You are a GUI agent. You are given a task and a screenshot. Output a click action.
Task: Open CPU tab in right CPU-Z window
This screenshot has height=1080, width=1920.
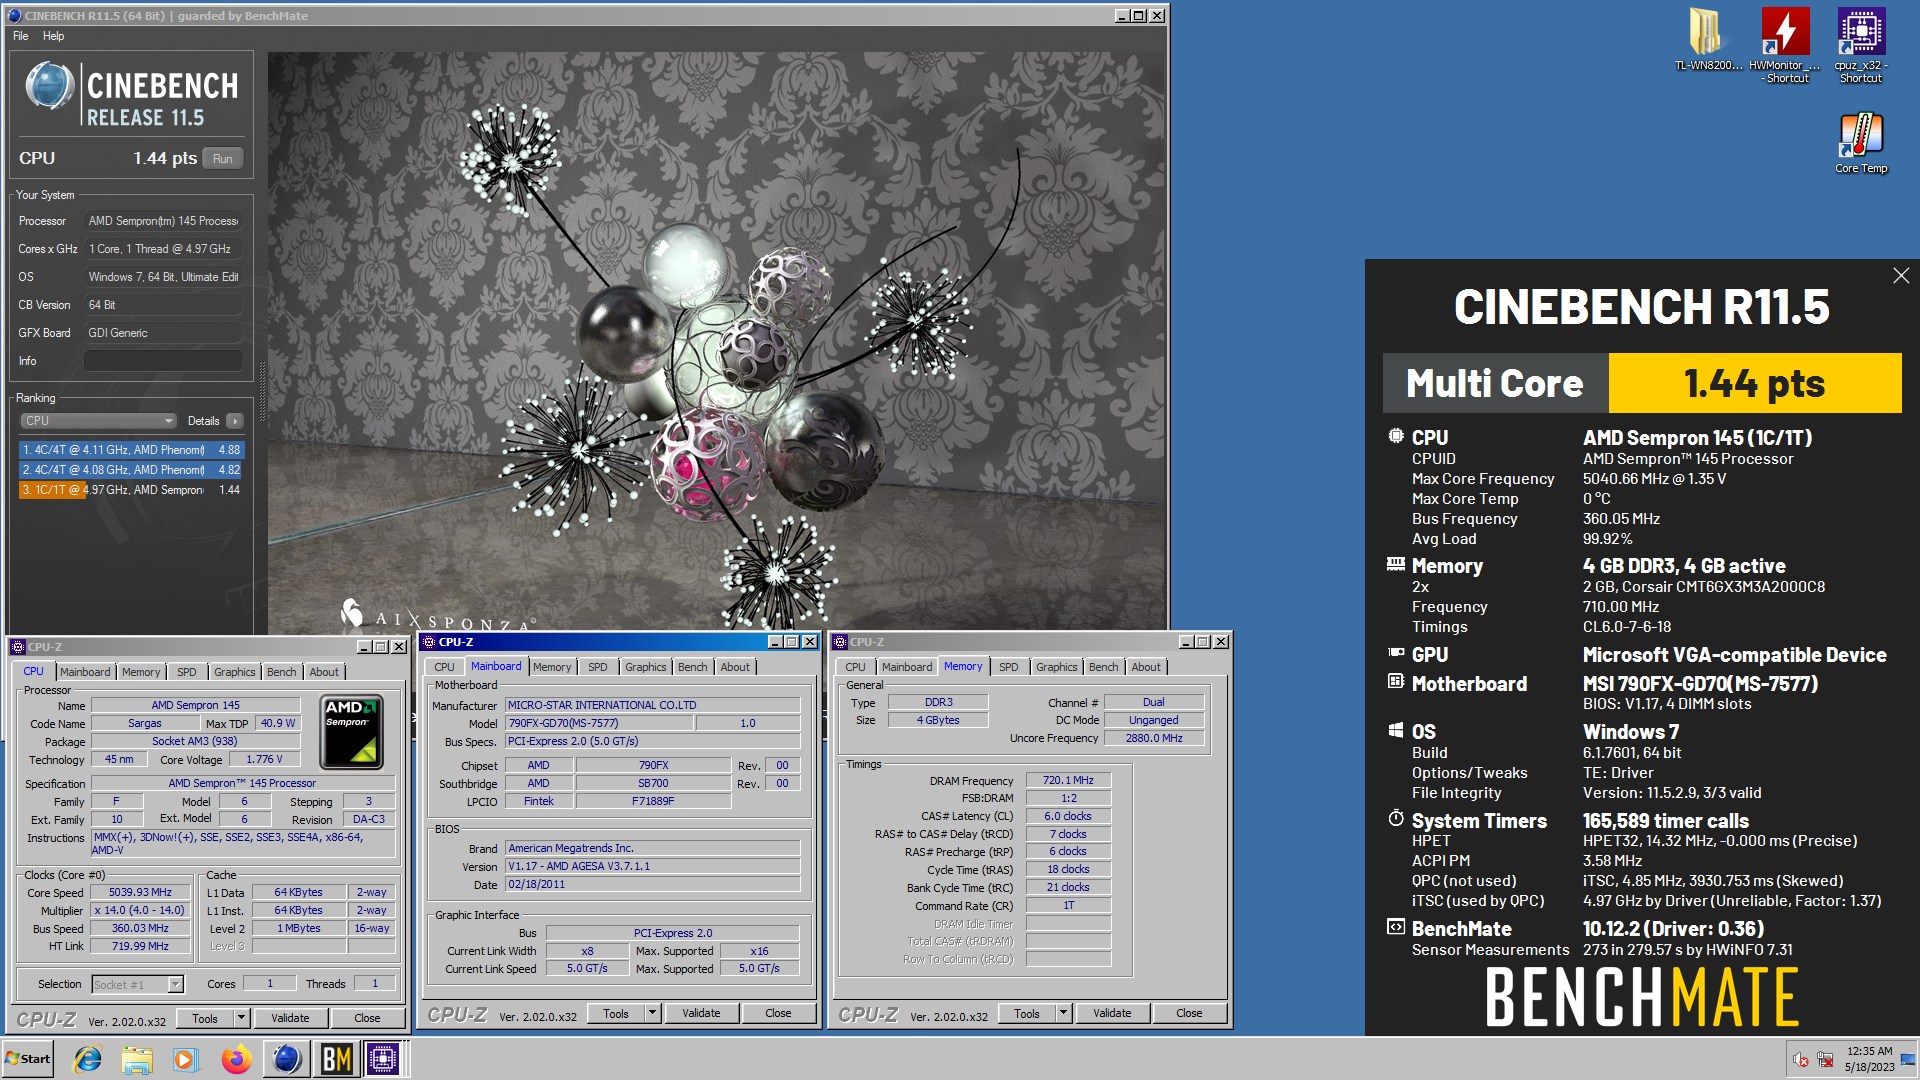tap(855, 667)
